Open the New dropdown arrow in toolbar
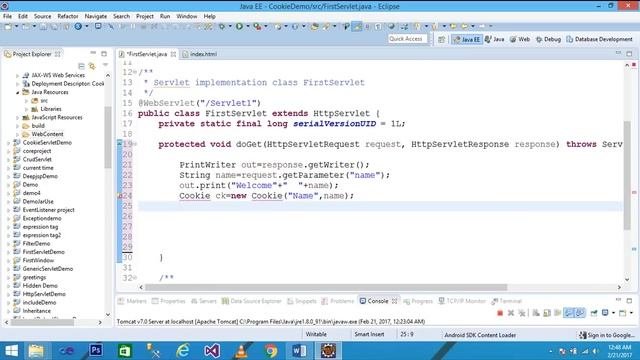The image size is (640, 360). 16,27
